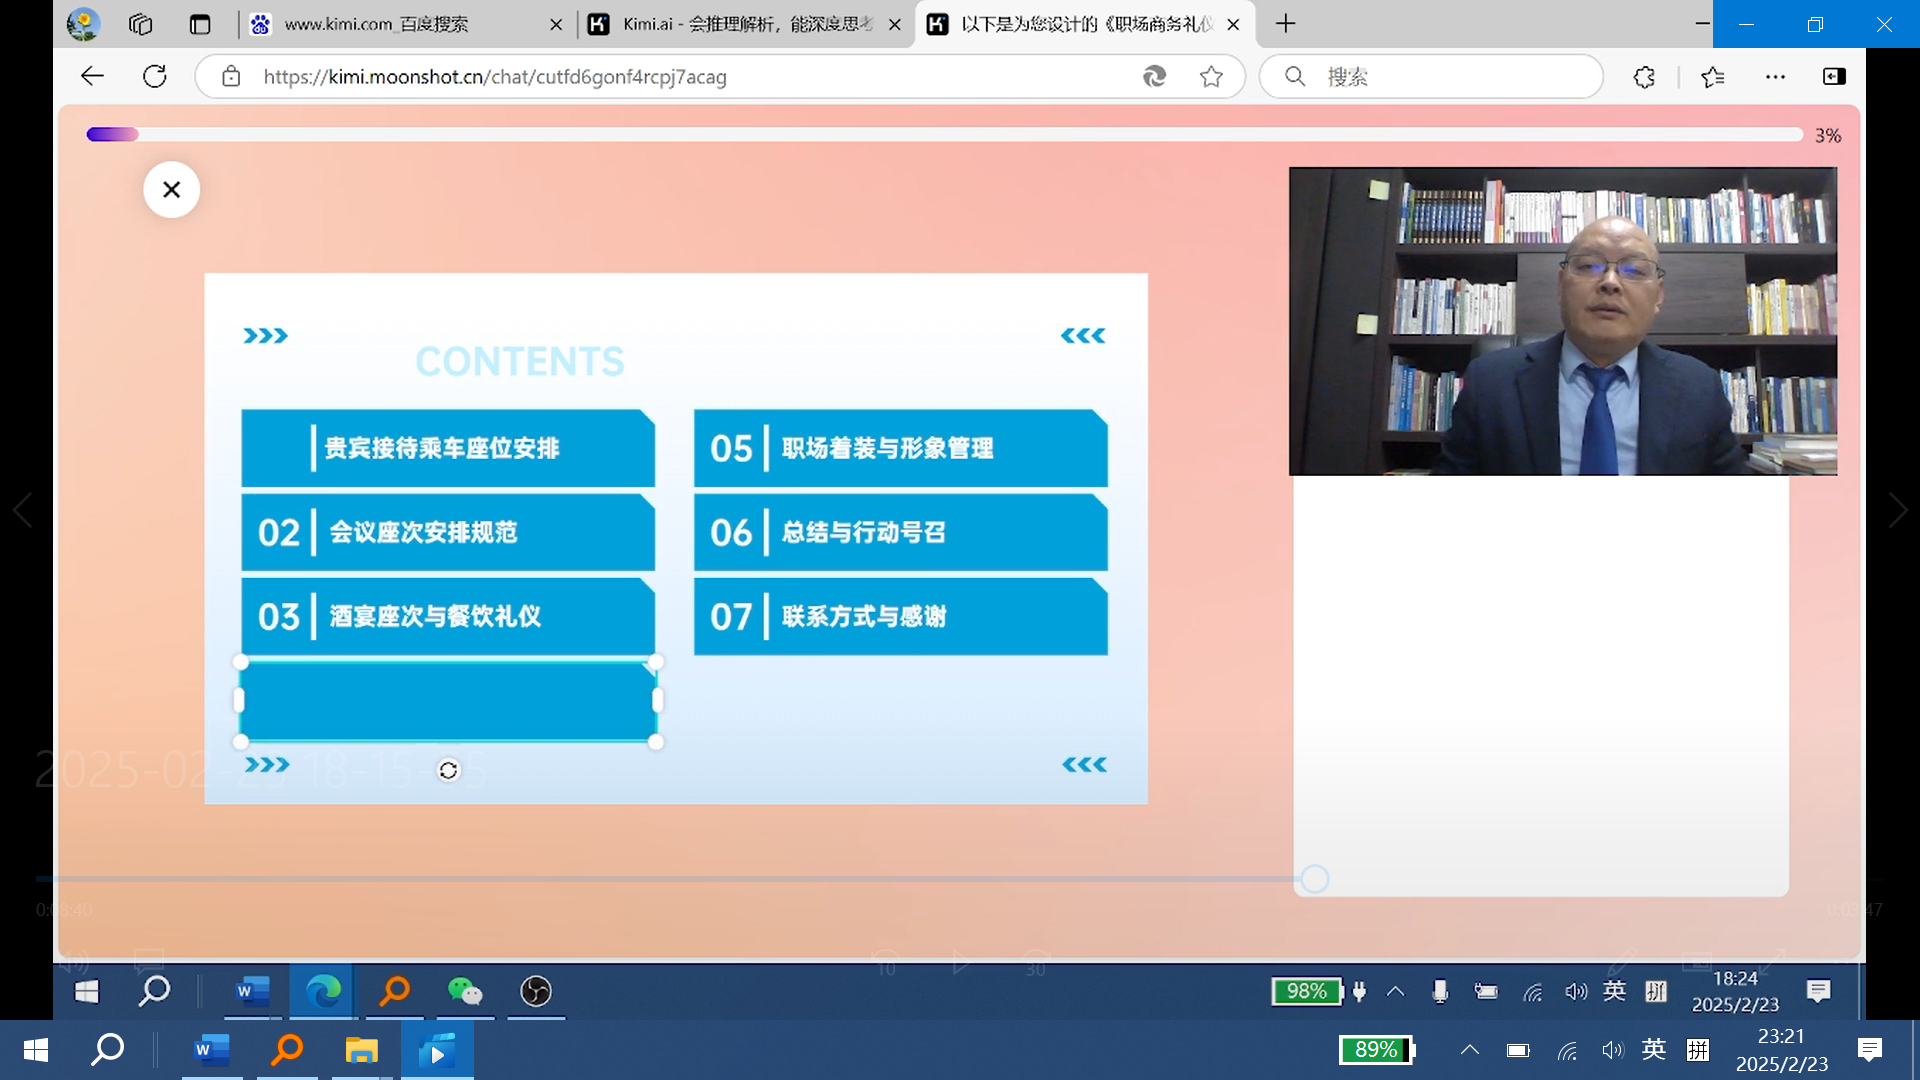The height and width of the screenshot is (1080, 1920).
Task: Open network settings from bottom system tray
Action: point(1567,1050)
